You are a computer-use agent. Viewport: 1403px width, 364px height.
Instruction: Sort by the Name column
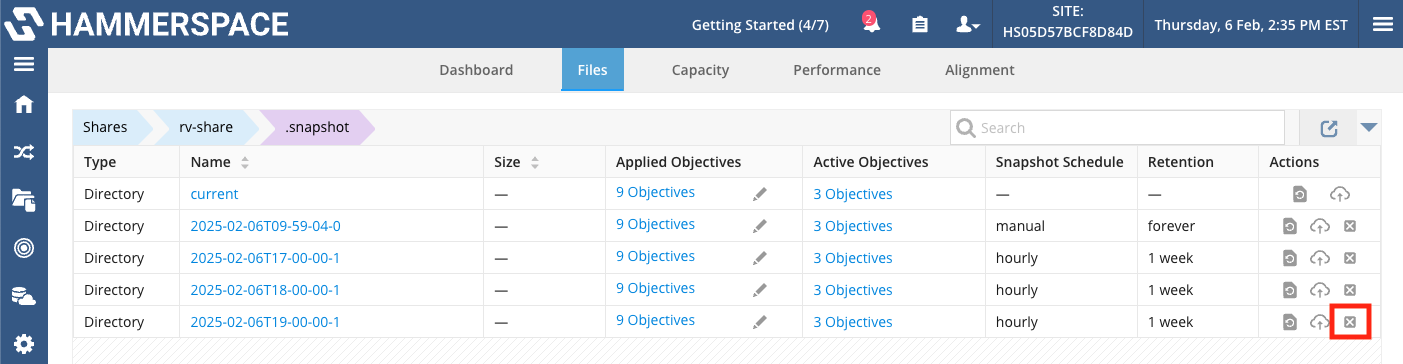point(220,162)
